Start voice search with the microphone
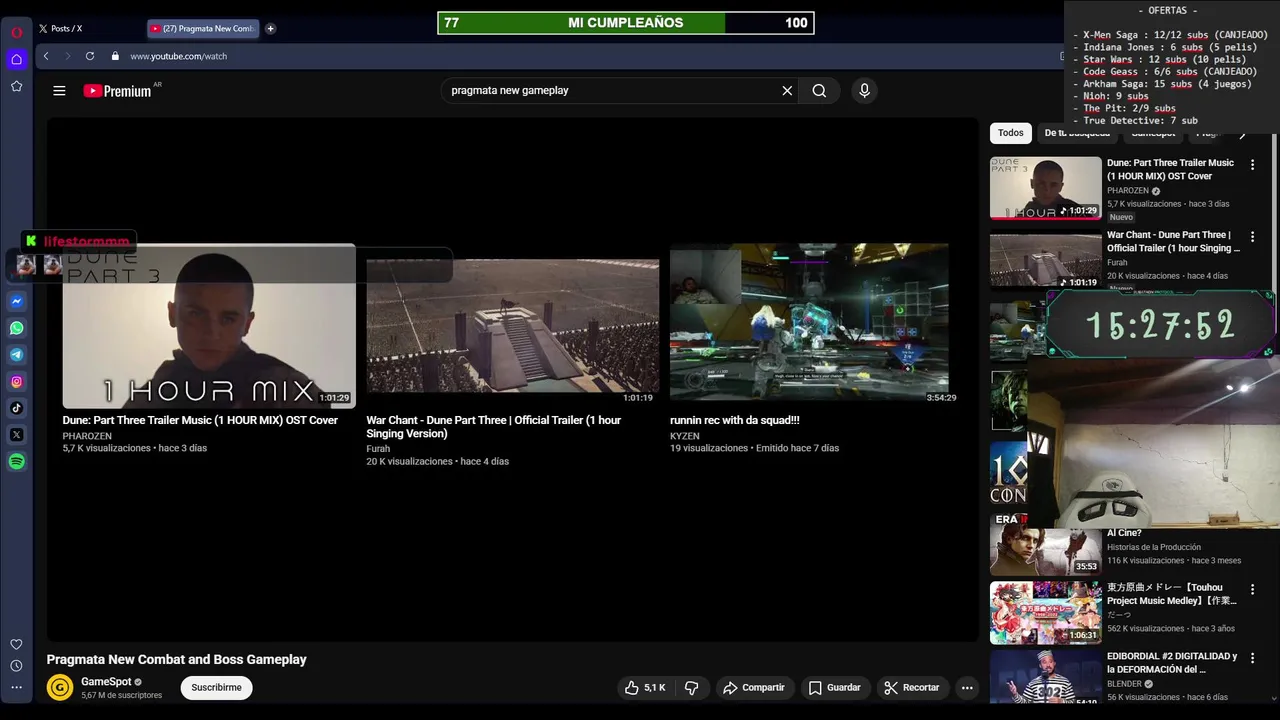Screen dimensions: 1280x720 pyautogui.click(x=865, y=91)
